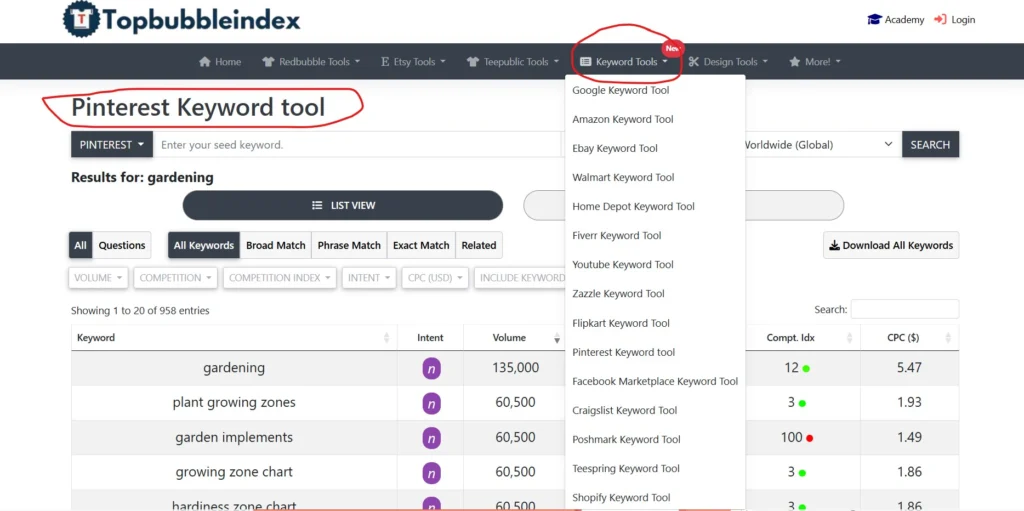Click the intent badge for gardening
The height and width of the screenshot is (511, 1024).
[x=431, y=369]
